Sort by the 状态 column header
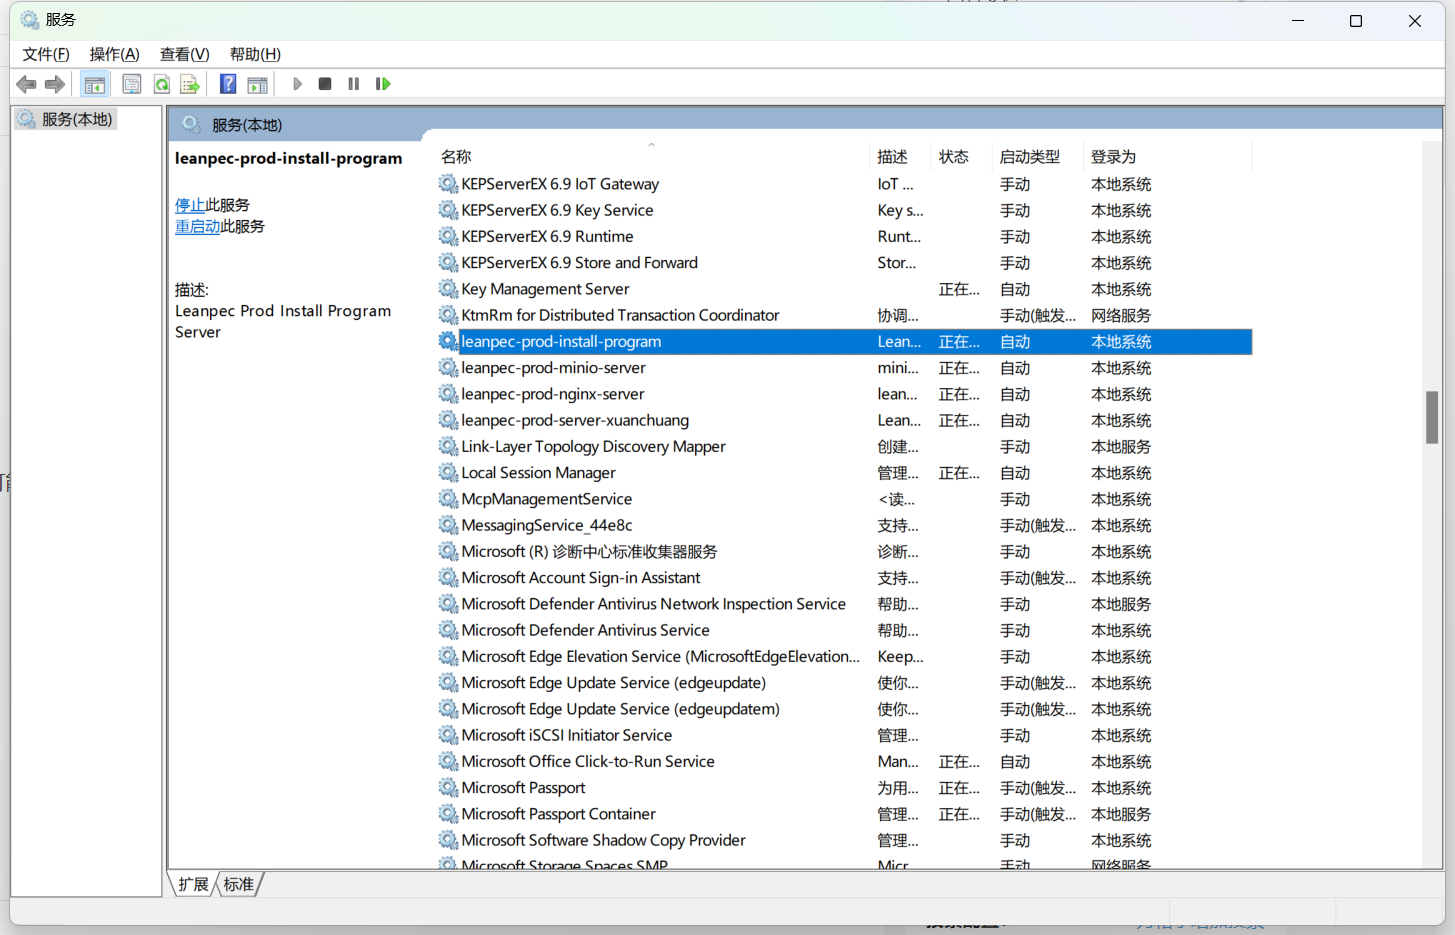Viewport: 1455px width, 935px height. point(962,156)
